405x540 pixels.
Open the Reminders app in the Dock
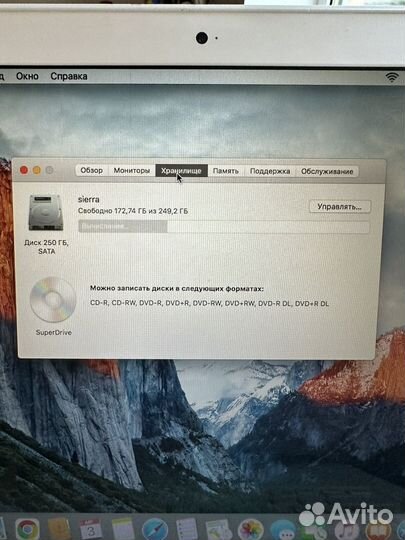187,529
